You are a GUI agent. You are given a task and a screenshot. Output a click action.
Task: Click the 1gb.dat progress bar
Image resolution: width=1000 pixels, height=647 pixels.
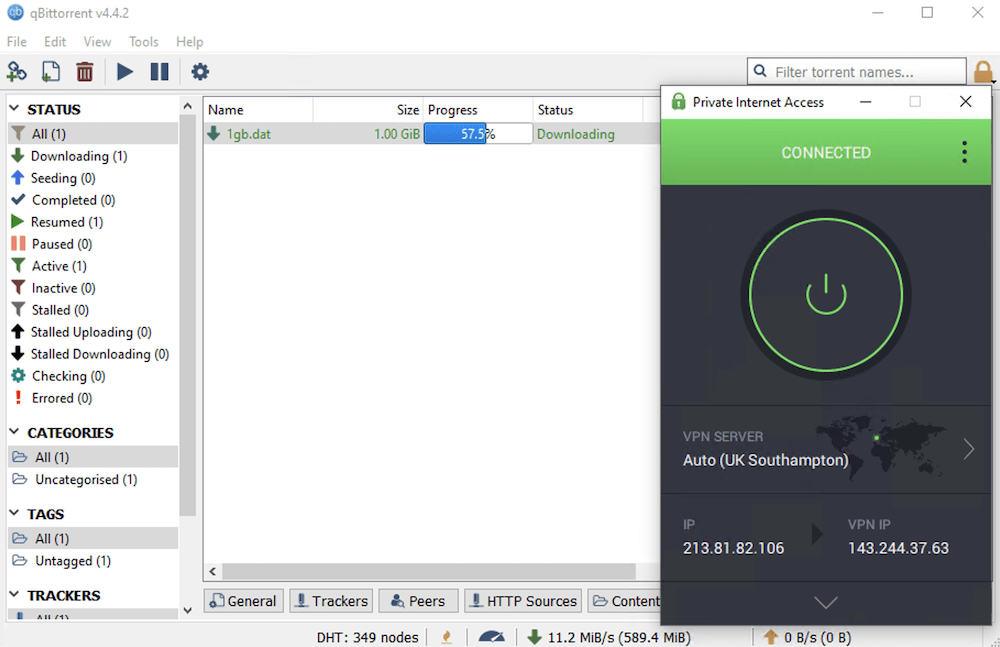click(478, 133)
